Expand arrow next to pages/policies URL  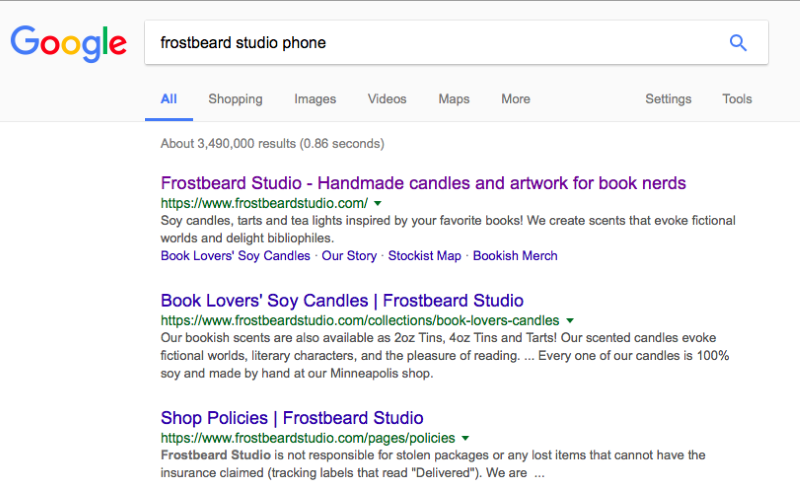pos(465,438)
